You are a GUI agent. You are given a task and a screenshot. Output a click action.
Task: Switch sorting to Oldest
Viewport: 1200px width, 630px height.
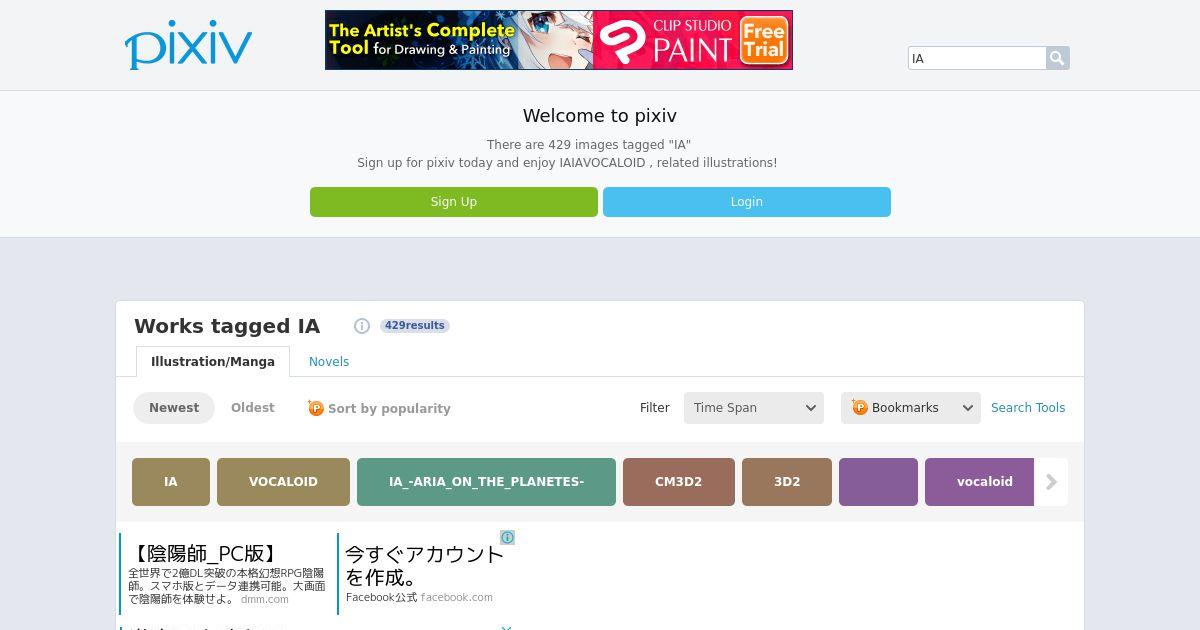(253, 408)
